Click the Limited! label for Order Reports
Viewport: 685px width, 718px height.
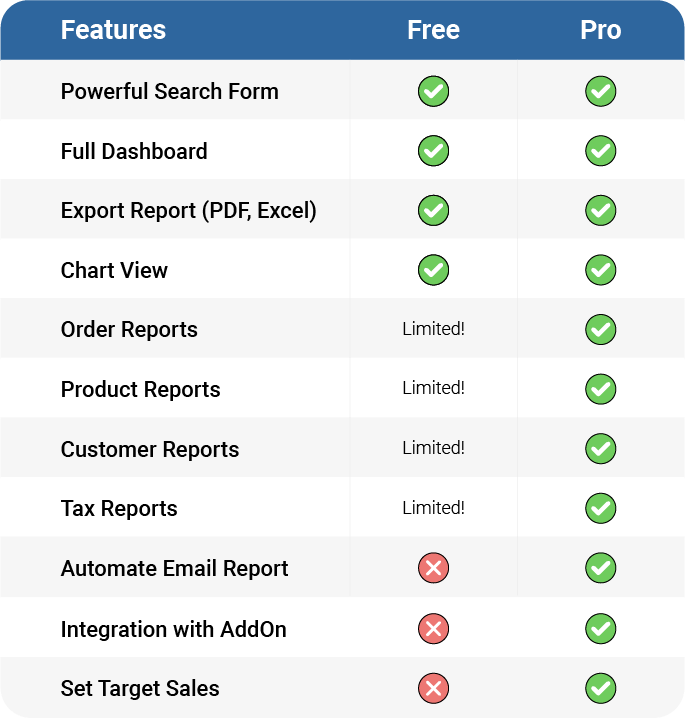[x=433, y=329]
